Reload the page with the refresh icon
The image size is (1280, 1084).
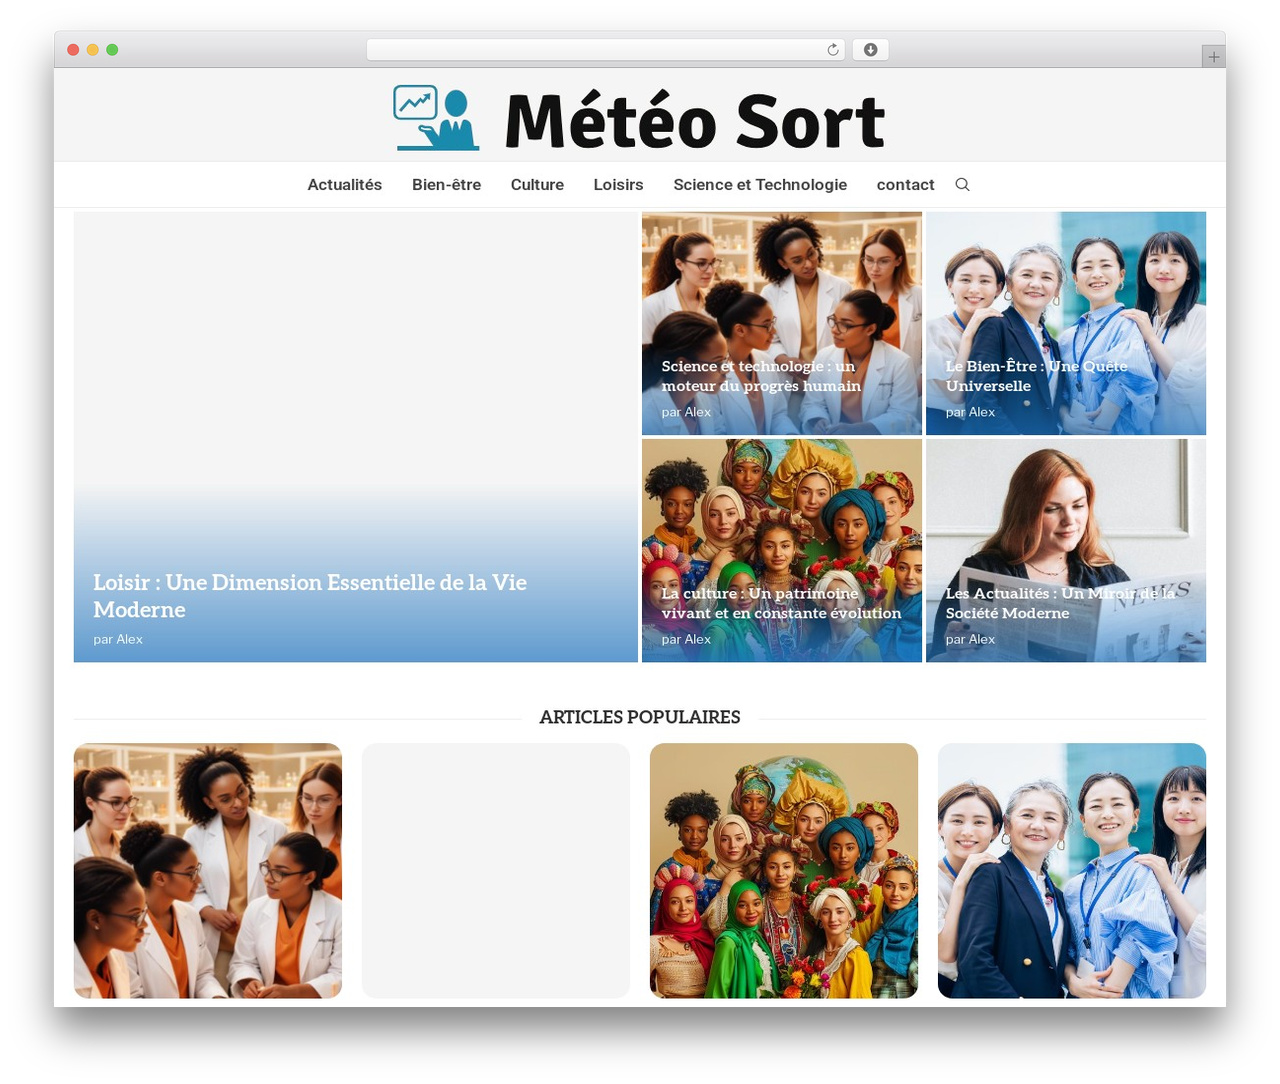pos(833,50)
